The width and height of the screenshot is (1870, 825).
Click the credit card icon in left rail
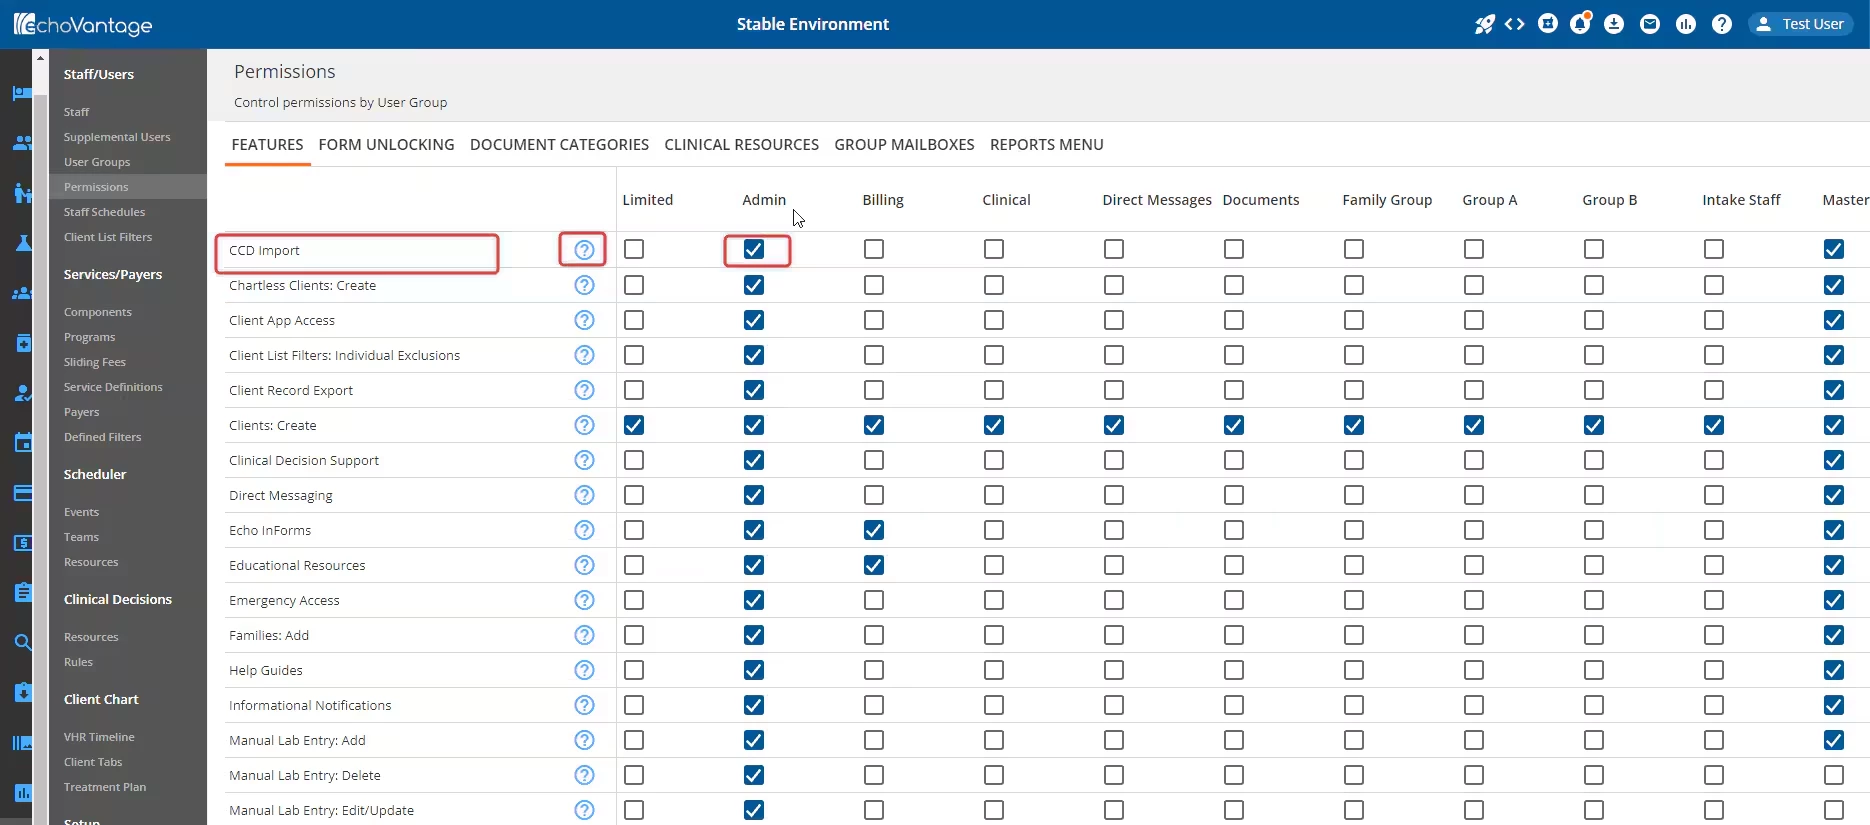tap(22, 493)
